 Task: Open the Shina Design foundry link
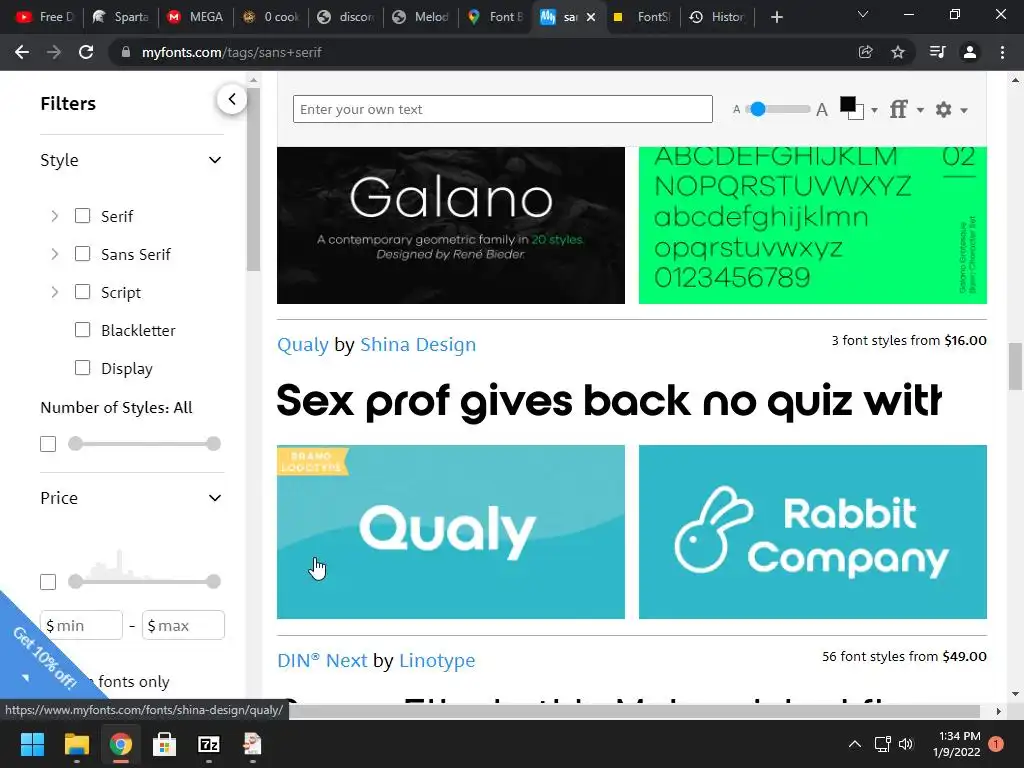[x=418, y=344]
